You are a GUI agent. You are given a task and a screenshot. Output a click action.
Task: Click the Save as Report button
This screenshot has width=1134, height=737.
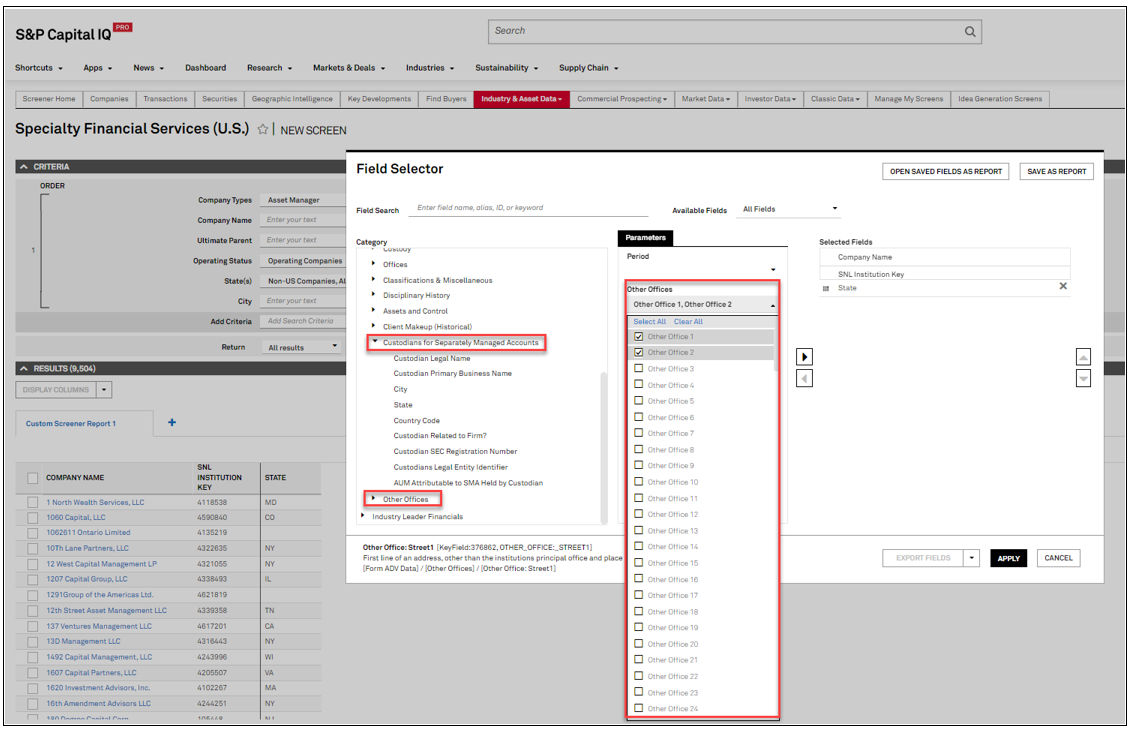click(x=1057, y=171)
